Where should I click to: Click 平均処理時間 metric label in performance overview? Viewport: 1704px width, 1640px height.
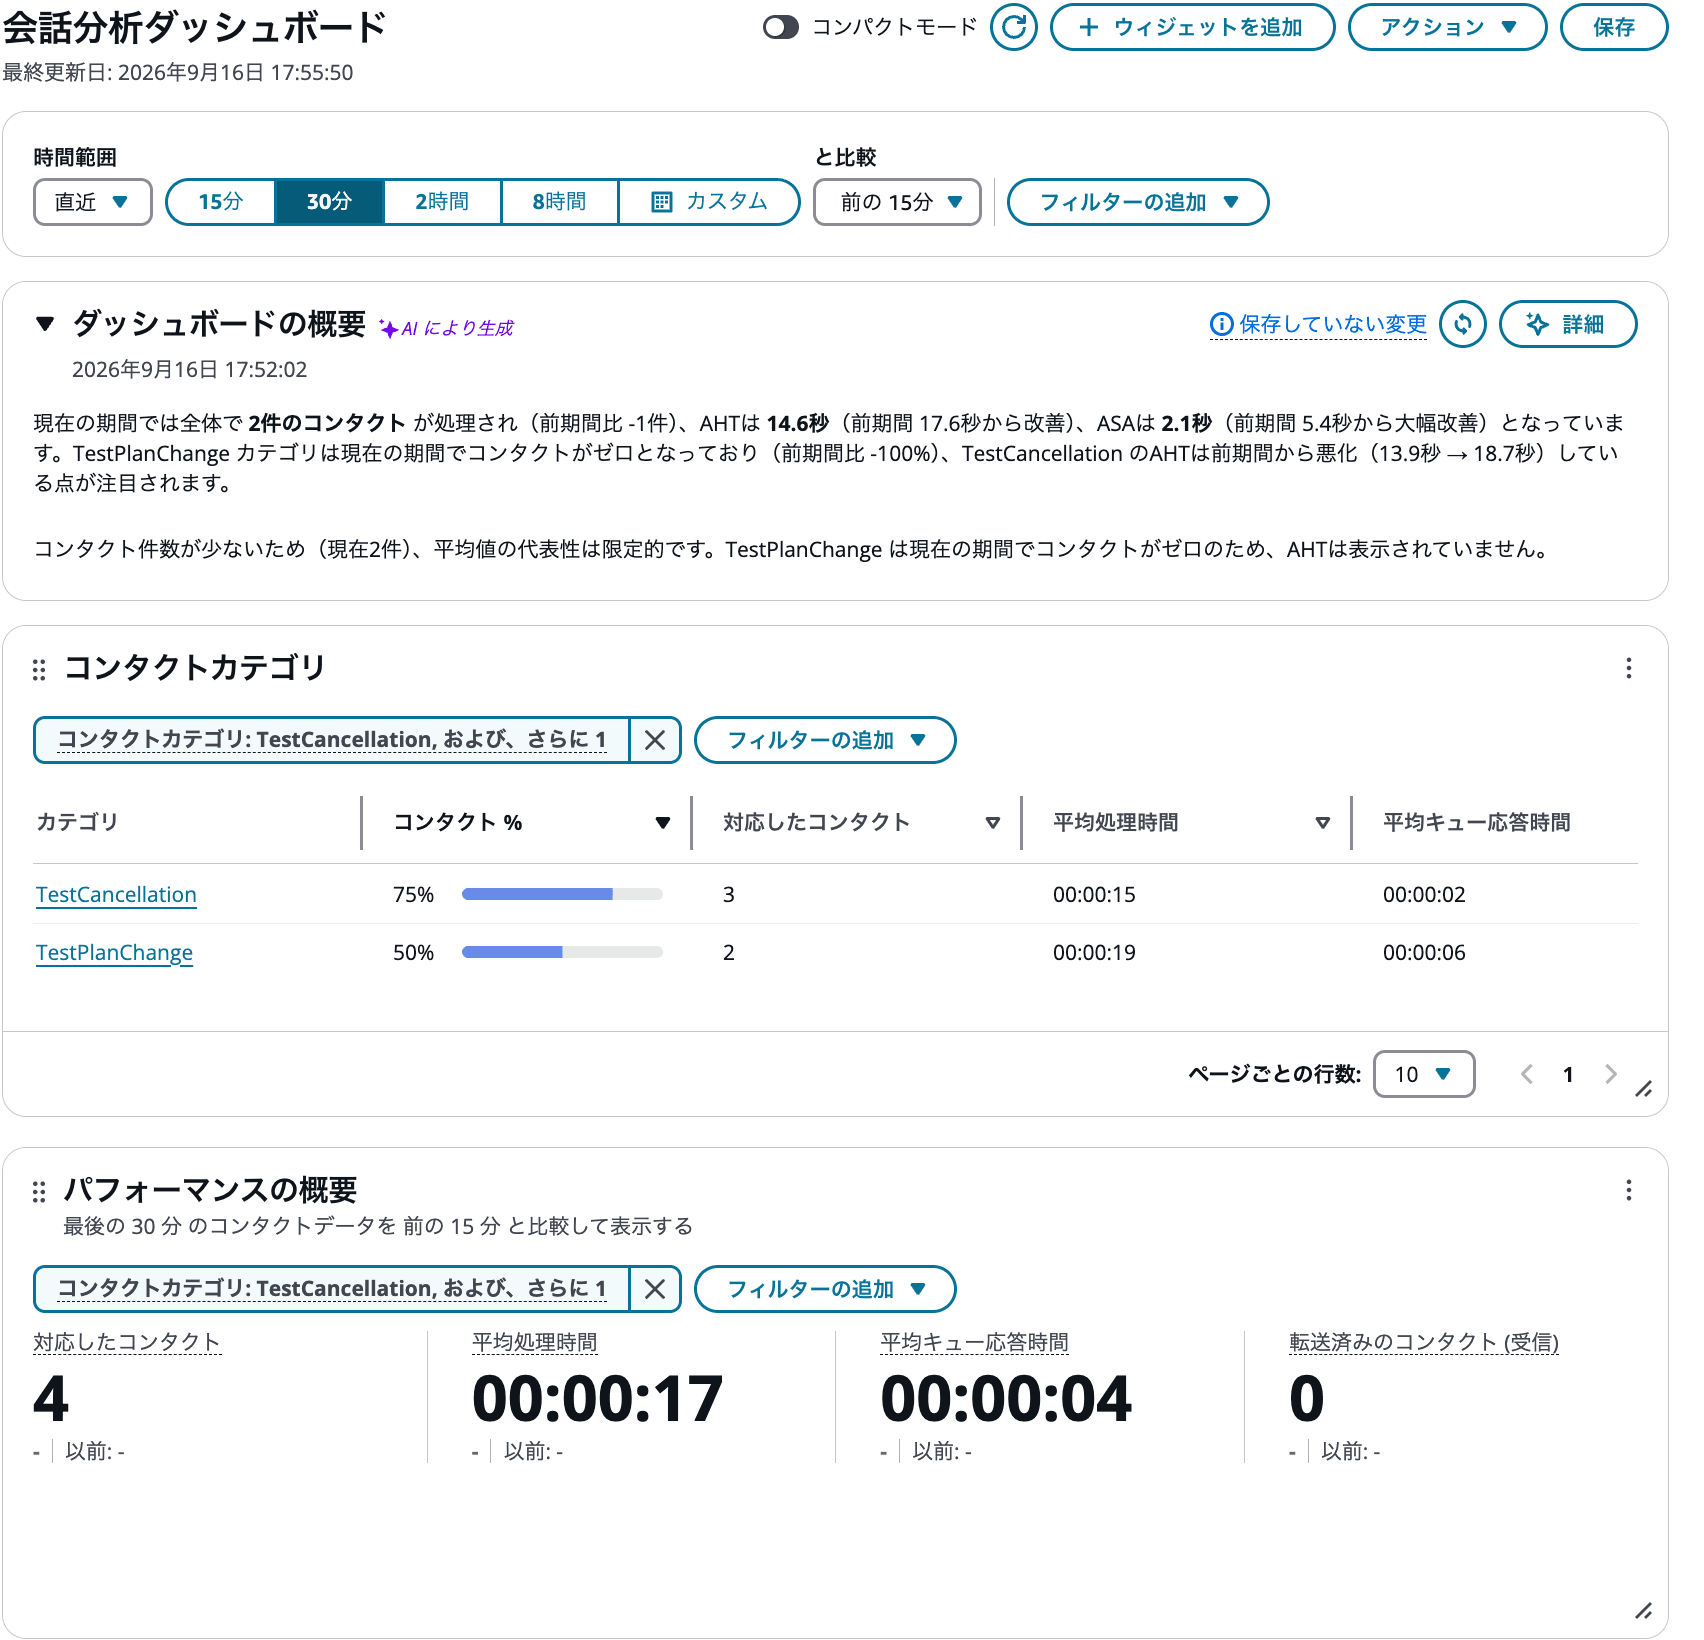click(x=535, y=1342)
